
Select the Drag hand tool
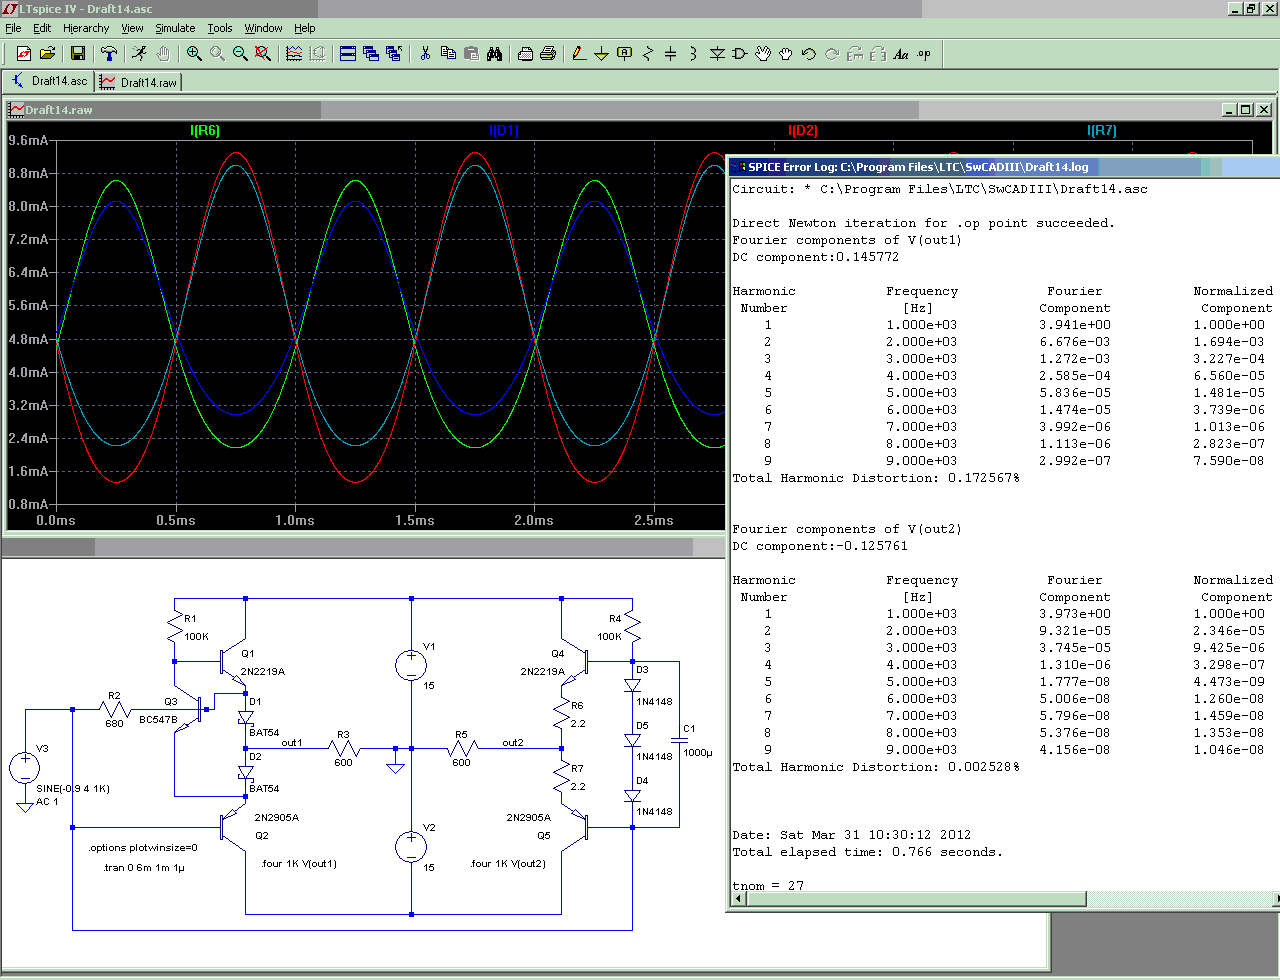pyautogui.click(x=786, y=54)
